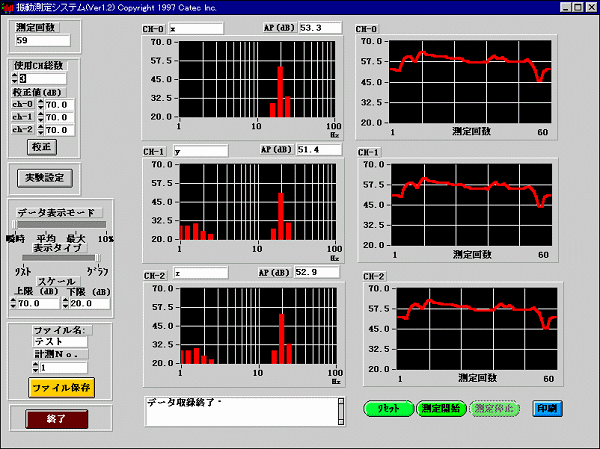Close the vibration measurement window
Screen dimensions: 600x449
(x=591, y=7)
